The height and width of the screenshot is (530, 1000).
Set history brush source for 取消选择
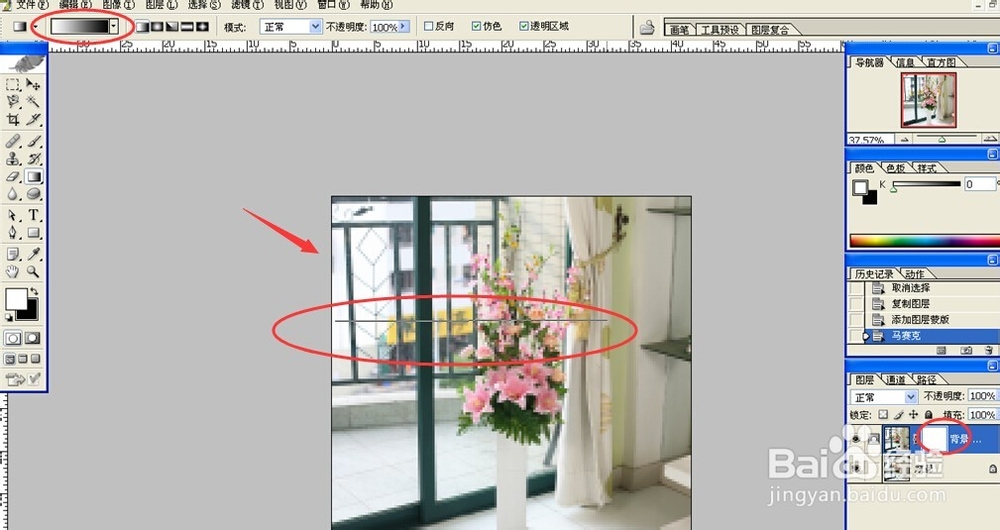(856, 288)
